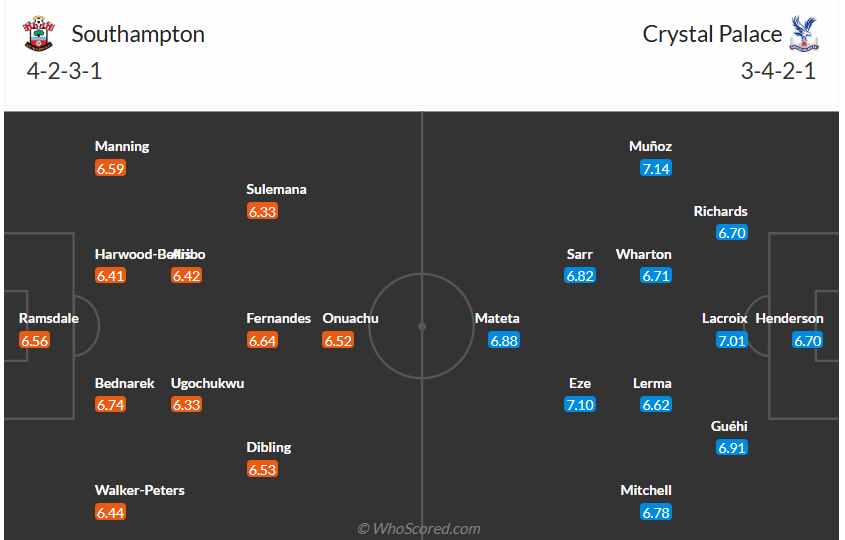Click Muñoz's 7.14 rating badge
This screenshot has height=540, width=845.
(656, 168)
